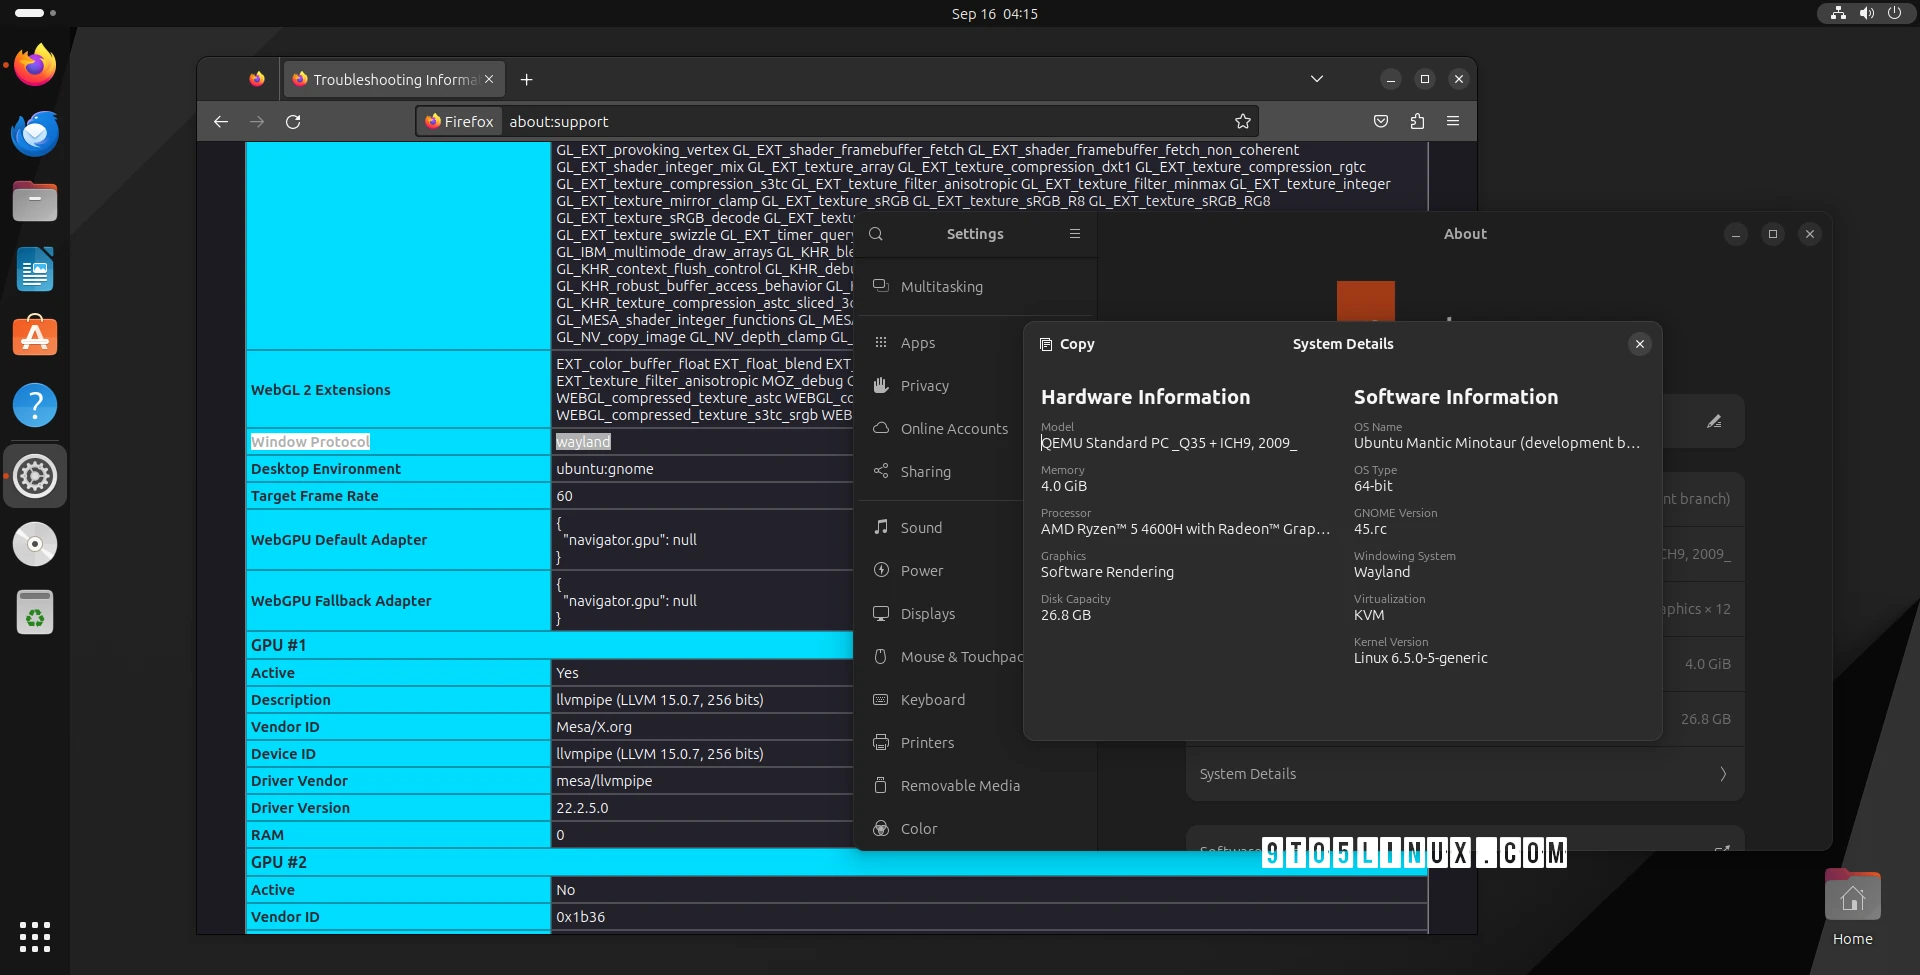Save the page to Pocket
The height and width of the screenshot is (975, 1920).
(1381, 121)
